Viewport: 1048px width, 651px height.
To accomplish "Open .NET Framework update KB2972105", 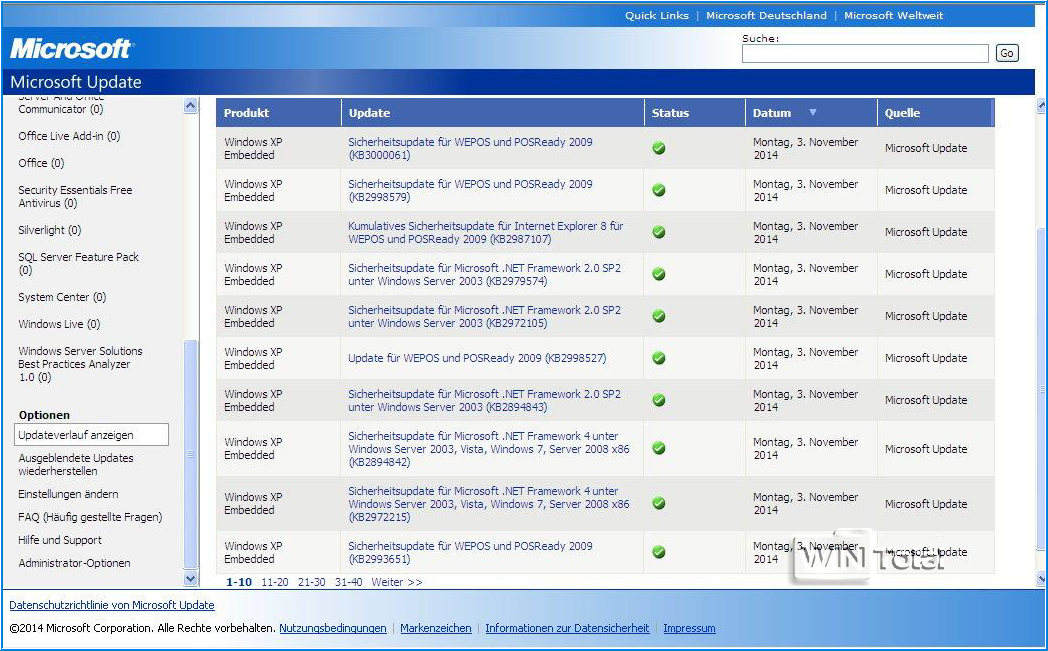I will (x=484, y=317).
